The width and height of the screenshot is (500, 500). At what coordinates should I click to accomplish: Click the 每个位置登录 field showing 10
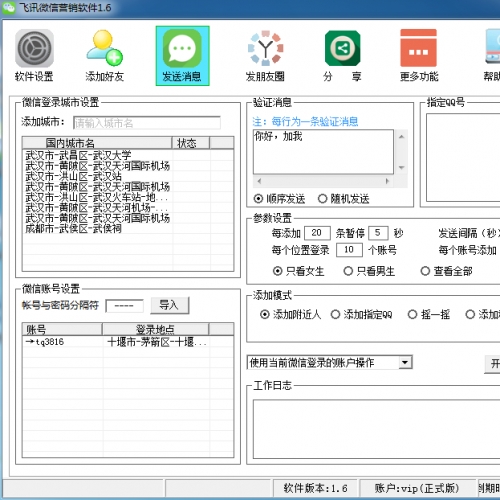(x=349, y=250)
